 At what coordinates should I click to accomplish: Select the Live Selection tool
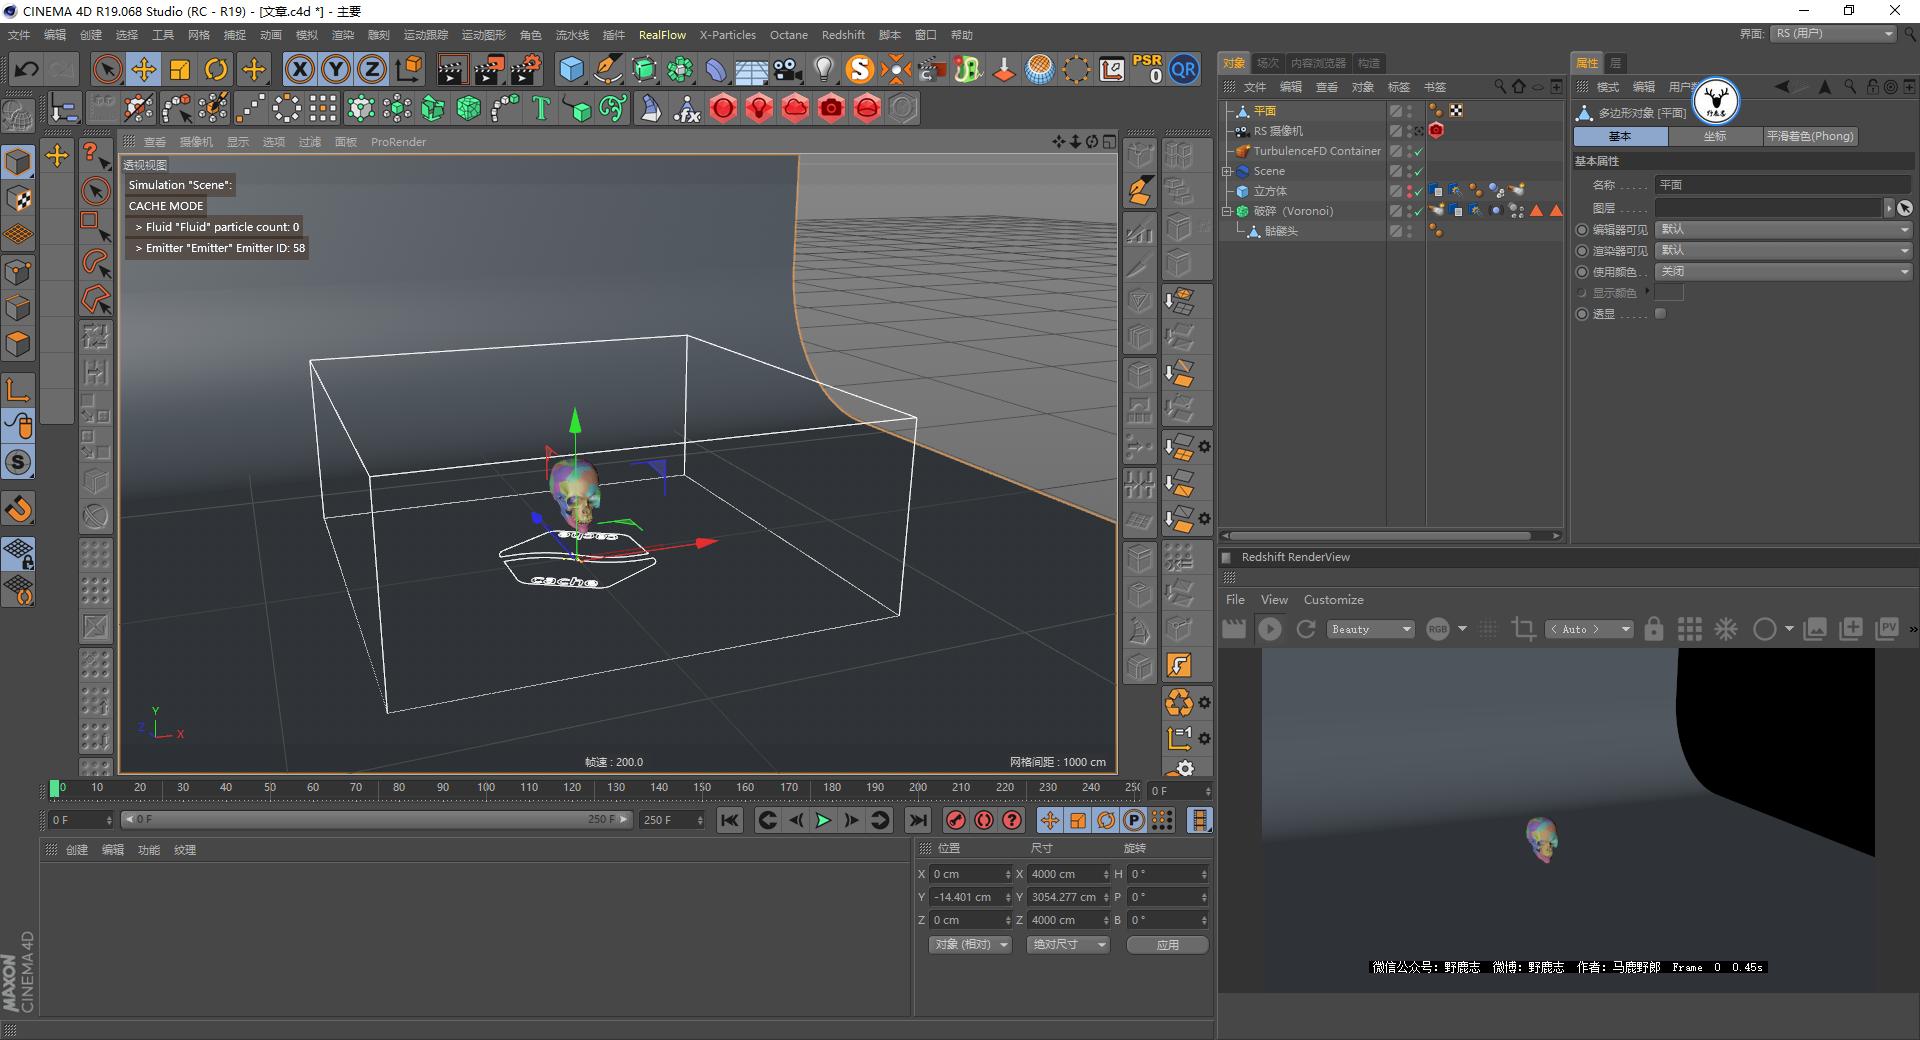106,68
